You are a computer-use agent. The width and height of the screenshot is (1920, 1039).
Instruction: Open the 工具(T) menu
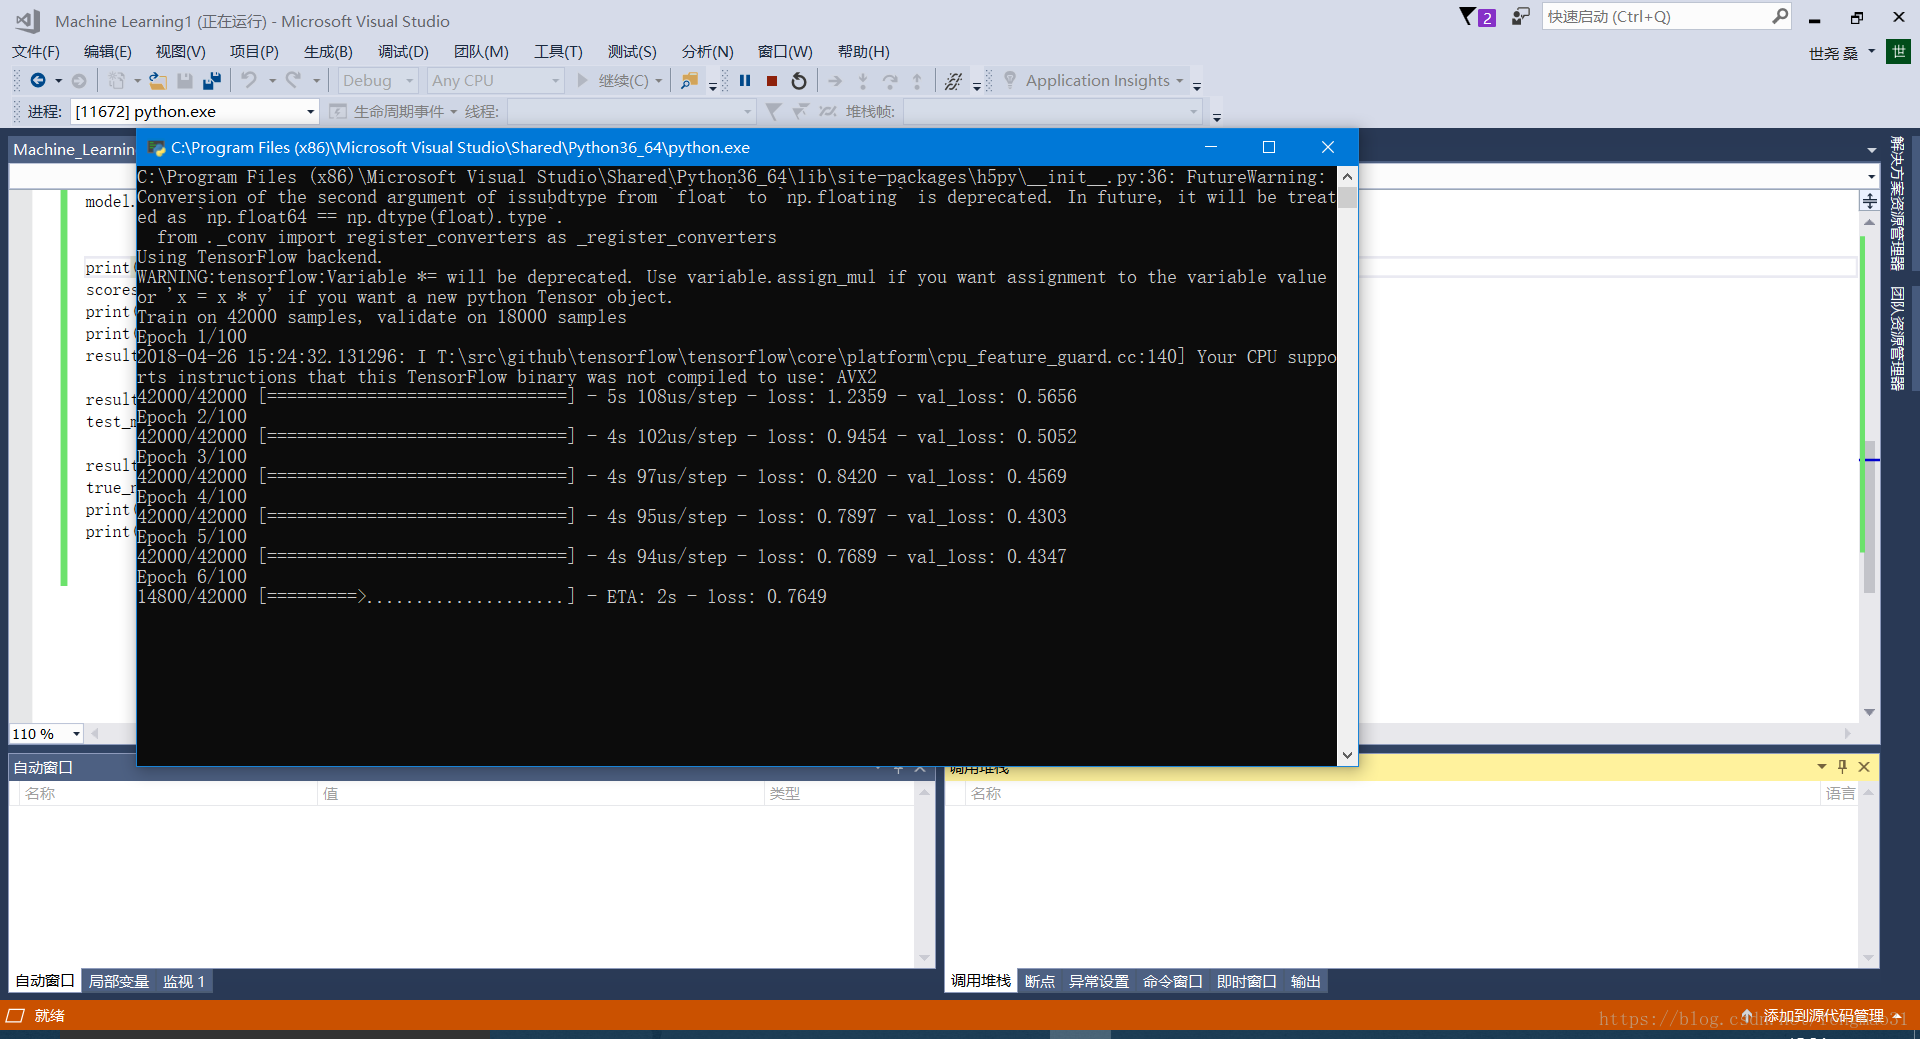[558, 52]
